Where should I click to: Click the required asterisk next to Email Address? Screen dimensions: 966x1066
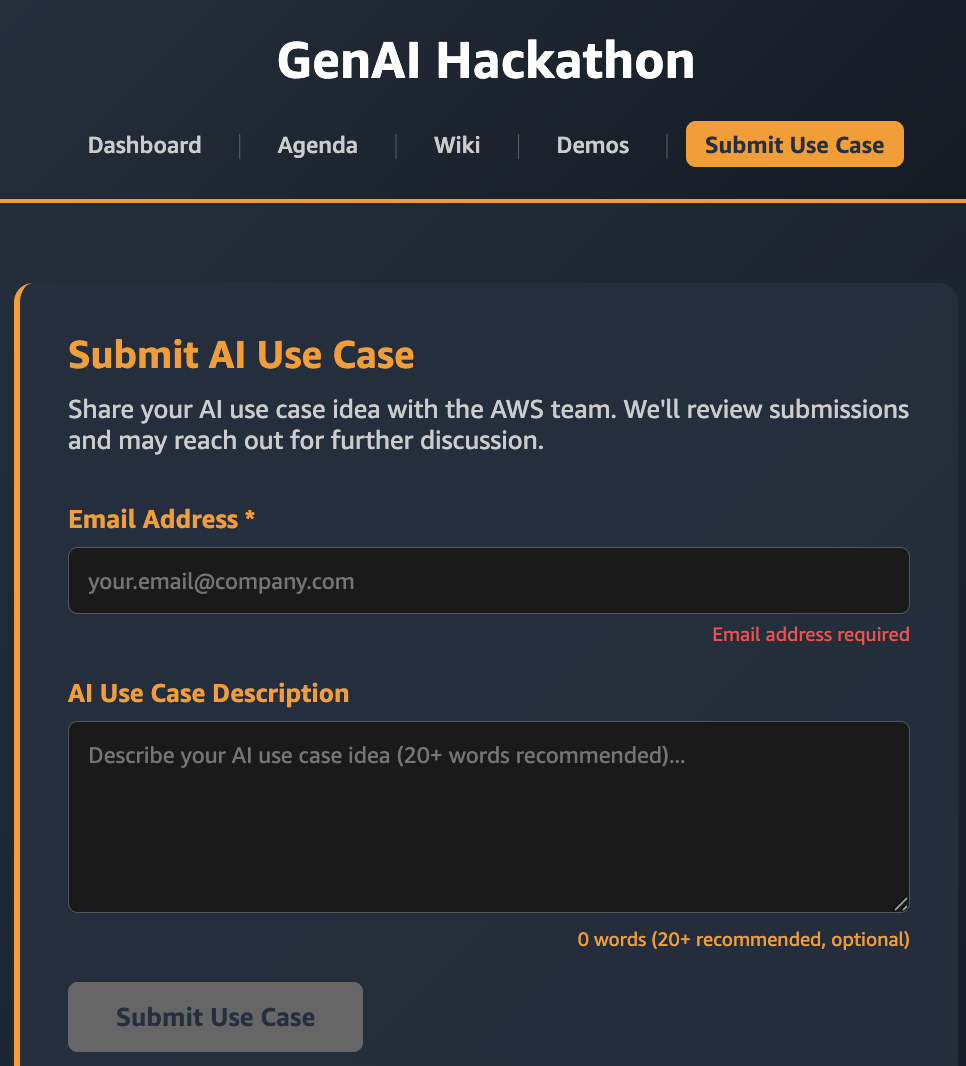pyautogui.click(x=249, y=518)
